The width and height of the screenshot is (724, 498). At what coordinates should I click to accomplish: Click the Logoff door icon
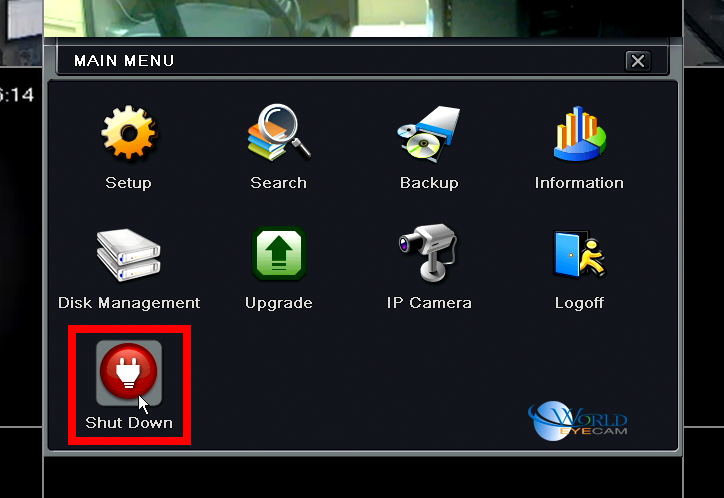coord(579,254)
